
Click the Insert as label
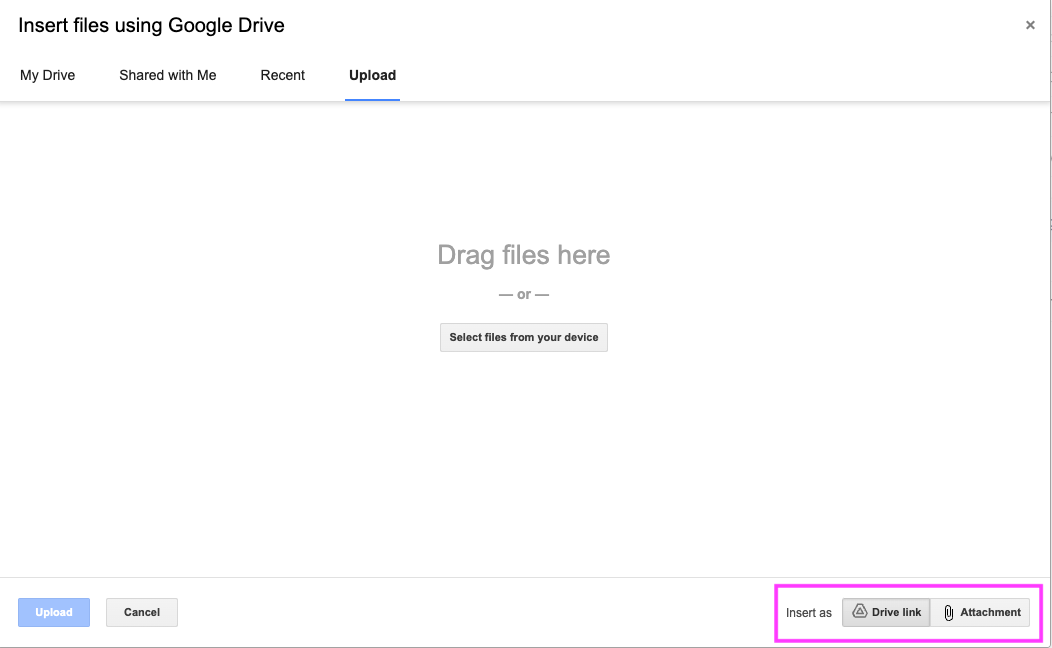tap(808, 613)
